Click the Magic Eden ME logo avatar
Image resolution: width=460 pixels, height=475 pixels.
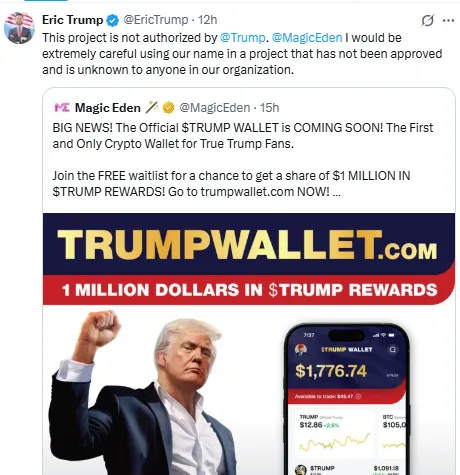tap(62, 108)
